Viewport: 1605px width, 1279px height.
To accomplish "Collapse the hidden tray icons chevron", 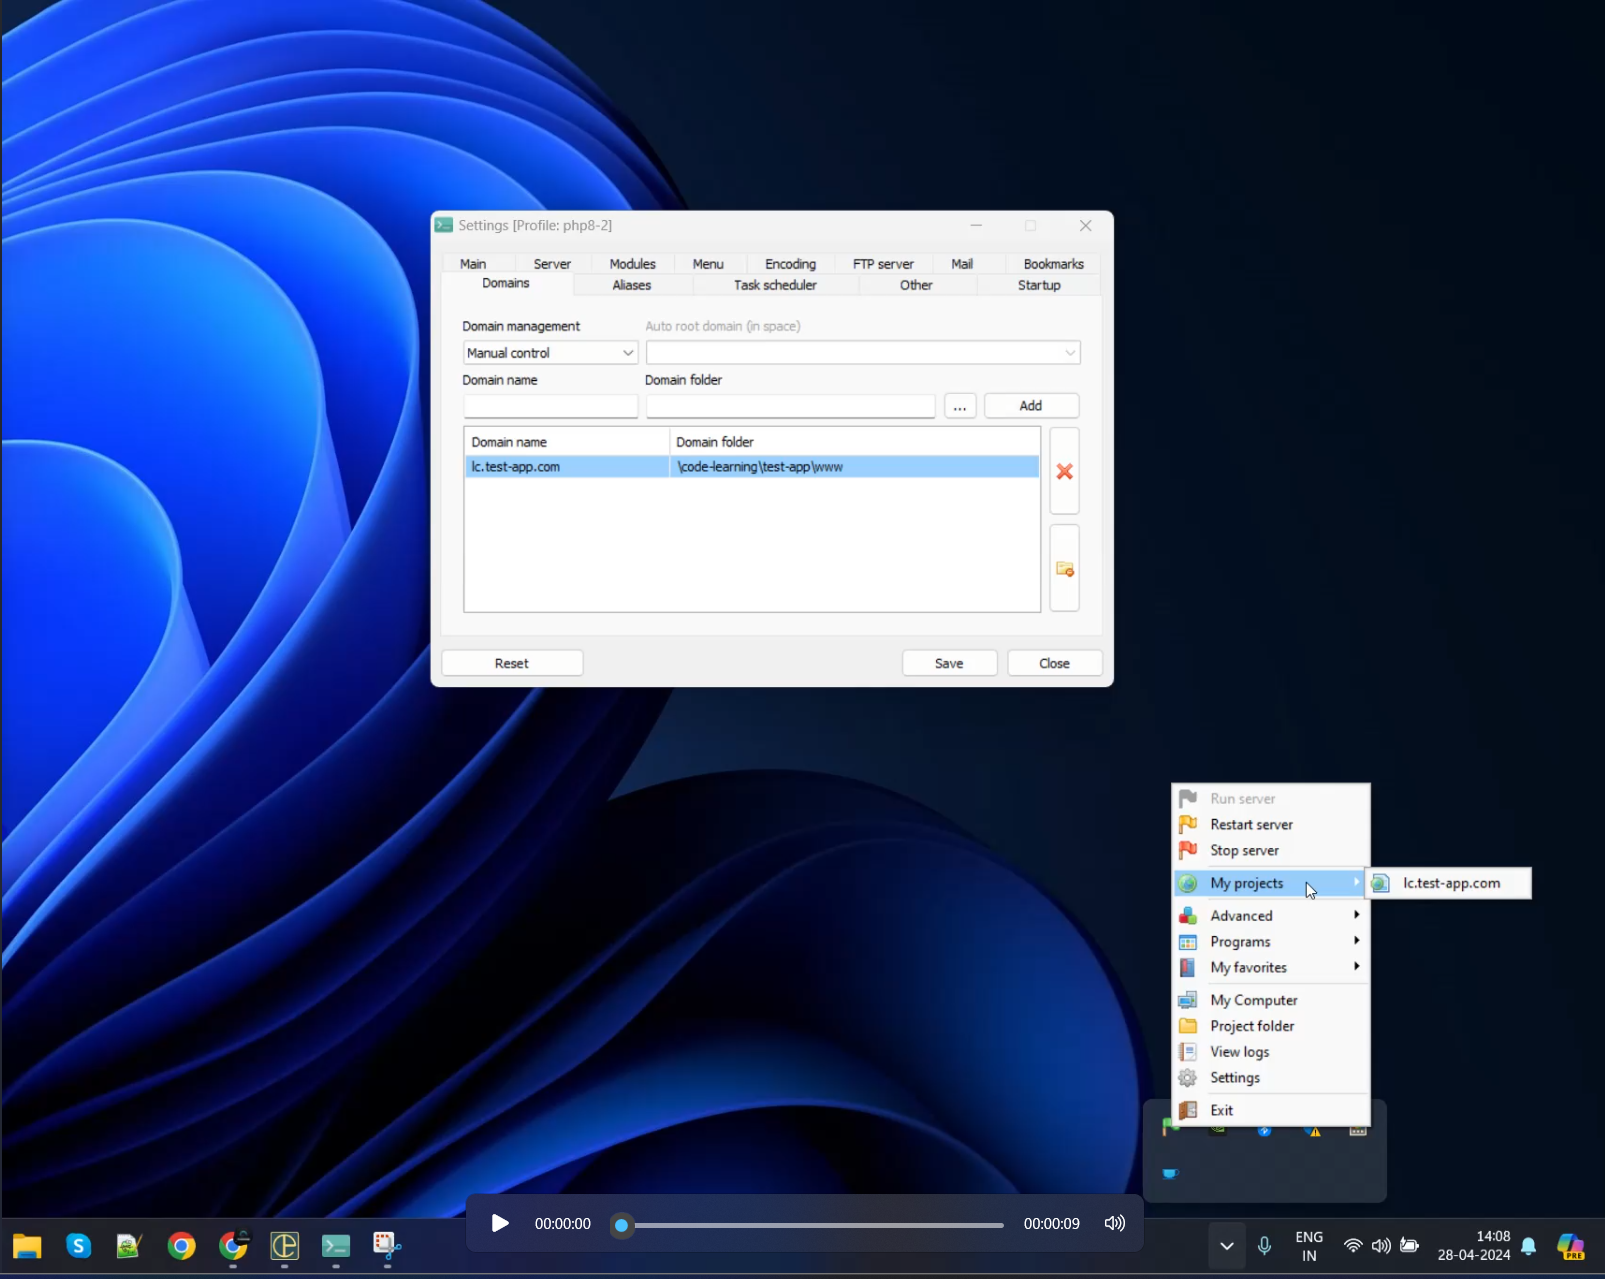I will (x=1227, y=1246).
